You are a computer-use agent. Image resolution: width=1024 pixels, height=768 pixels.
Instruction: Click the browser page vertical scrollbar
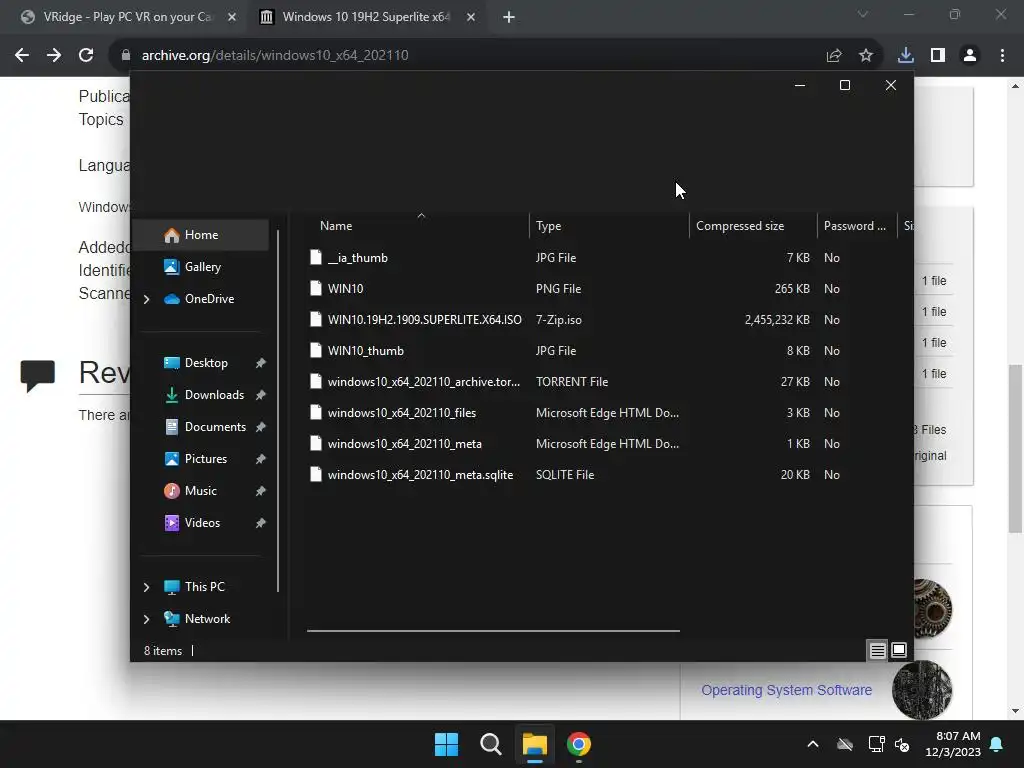pyautogui.click(x=1016, y=448)
